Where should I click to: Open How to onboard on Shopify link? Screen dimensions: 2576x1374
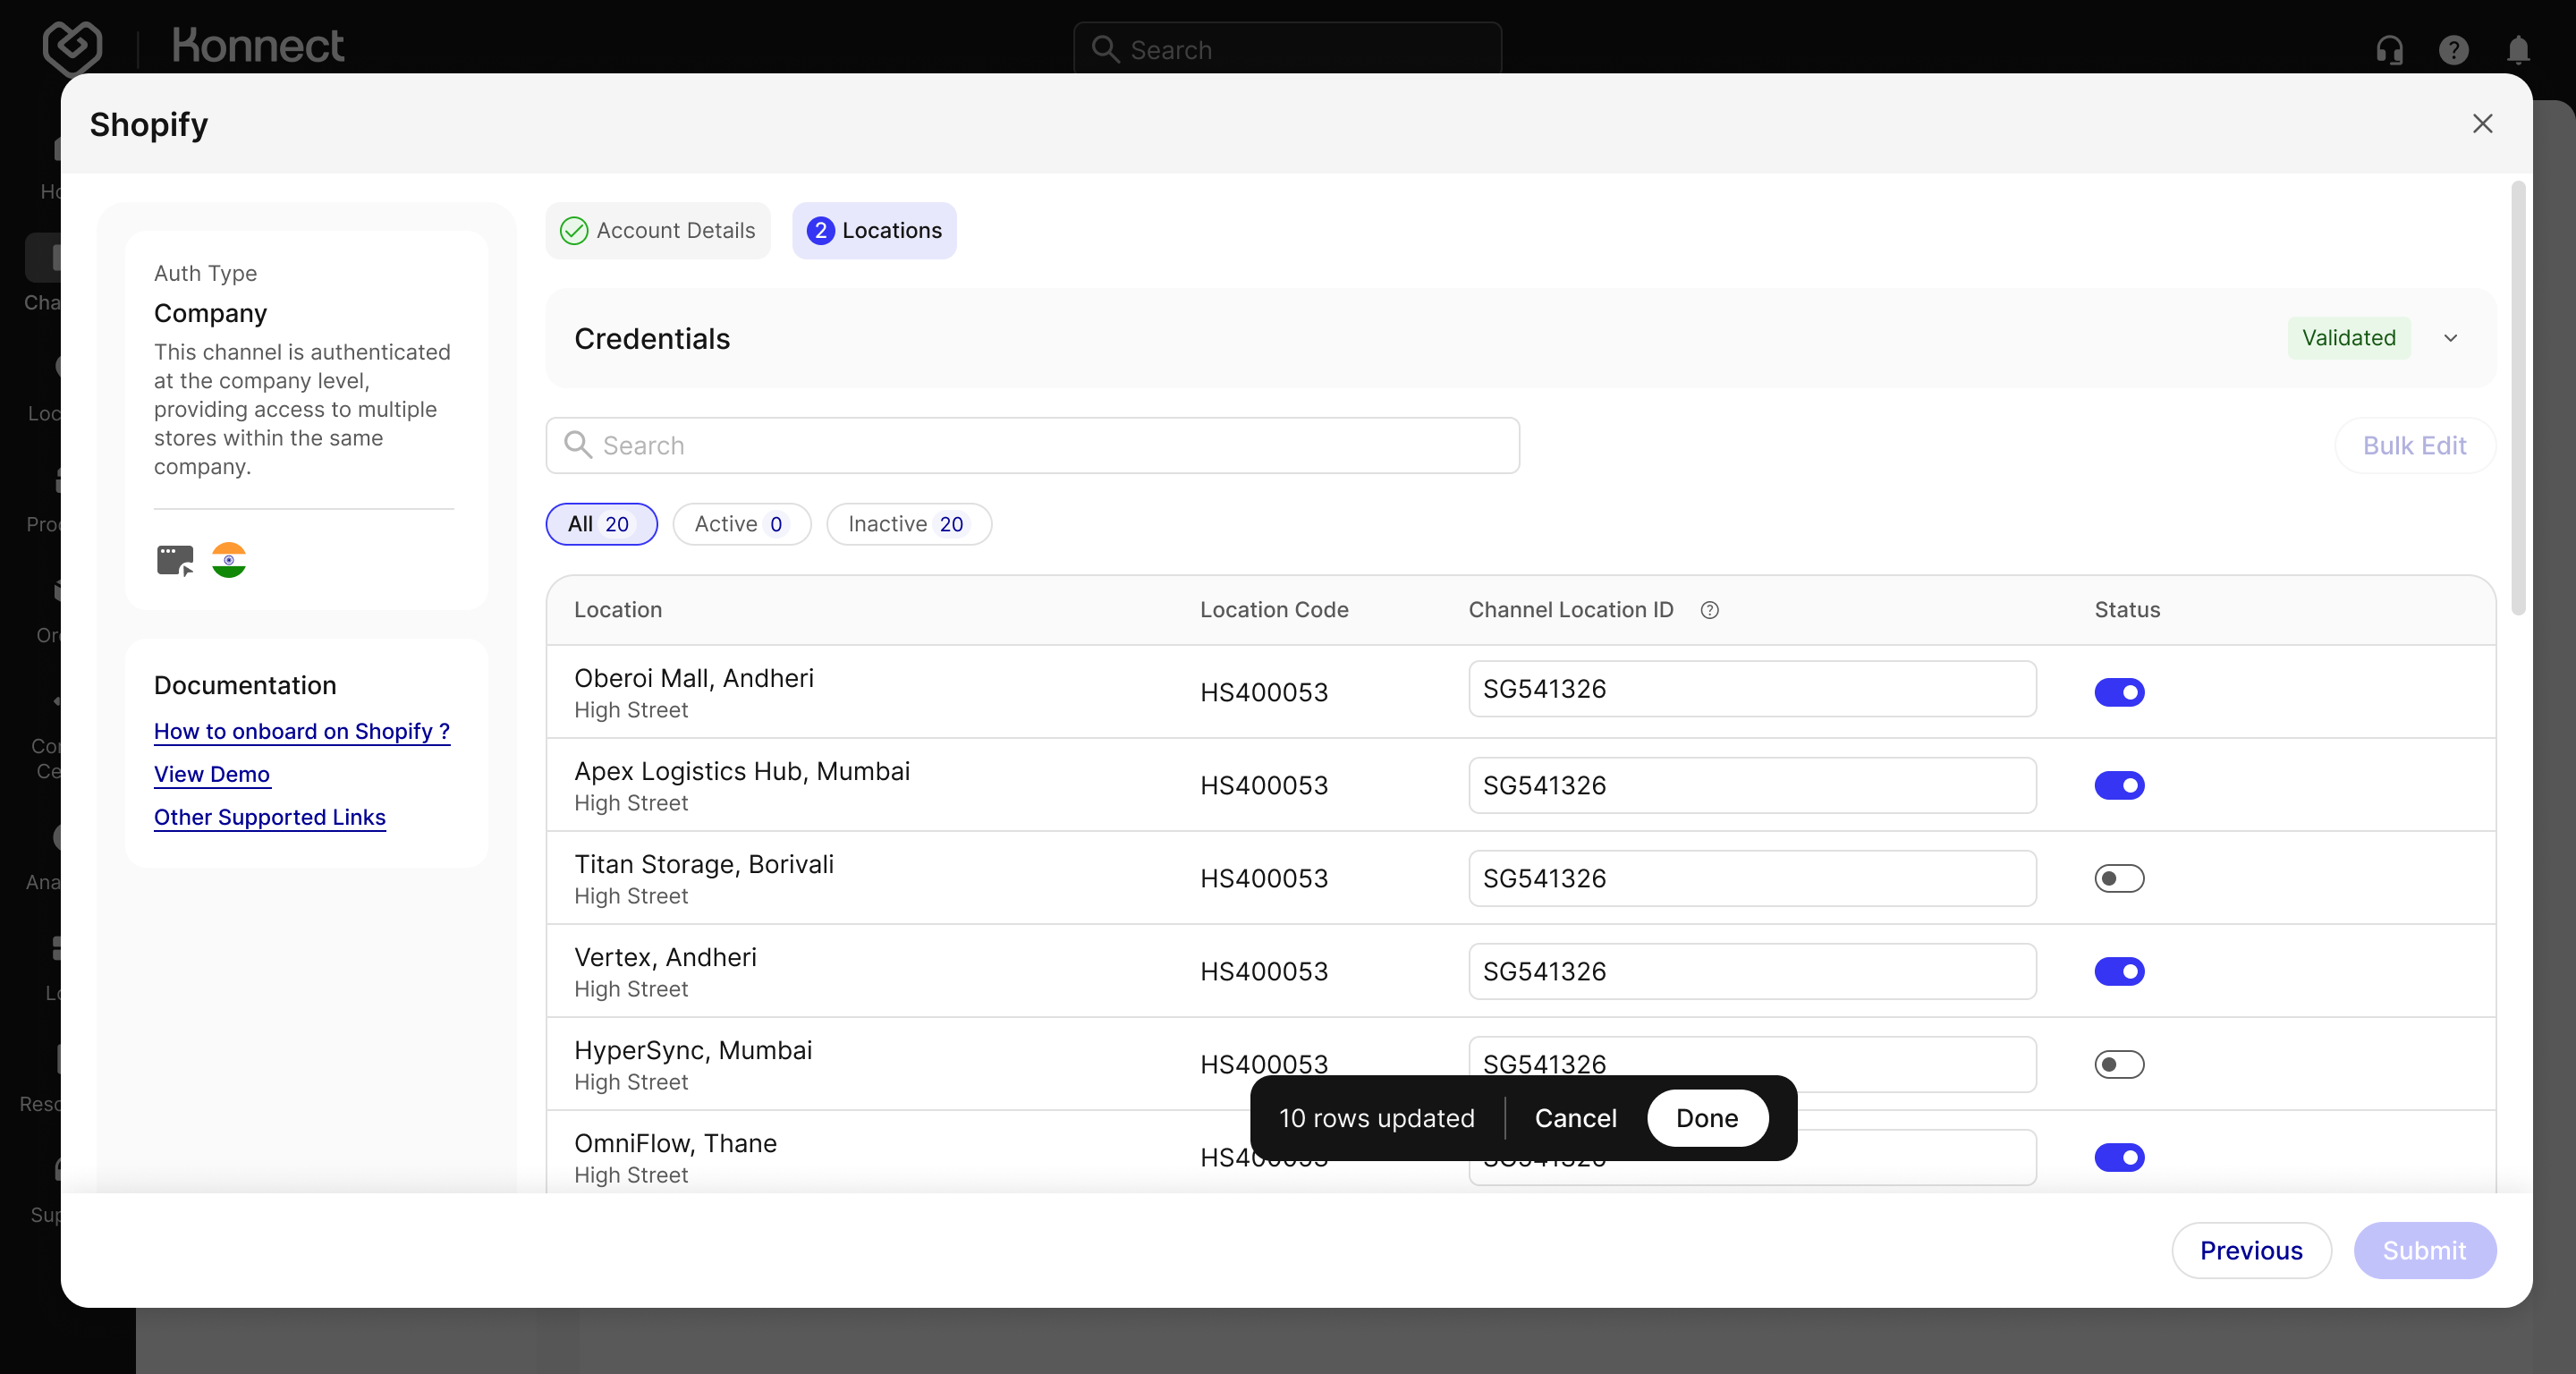tap(302, 731)
